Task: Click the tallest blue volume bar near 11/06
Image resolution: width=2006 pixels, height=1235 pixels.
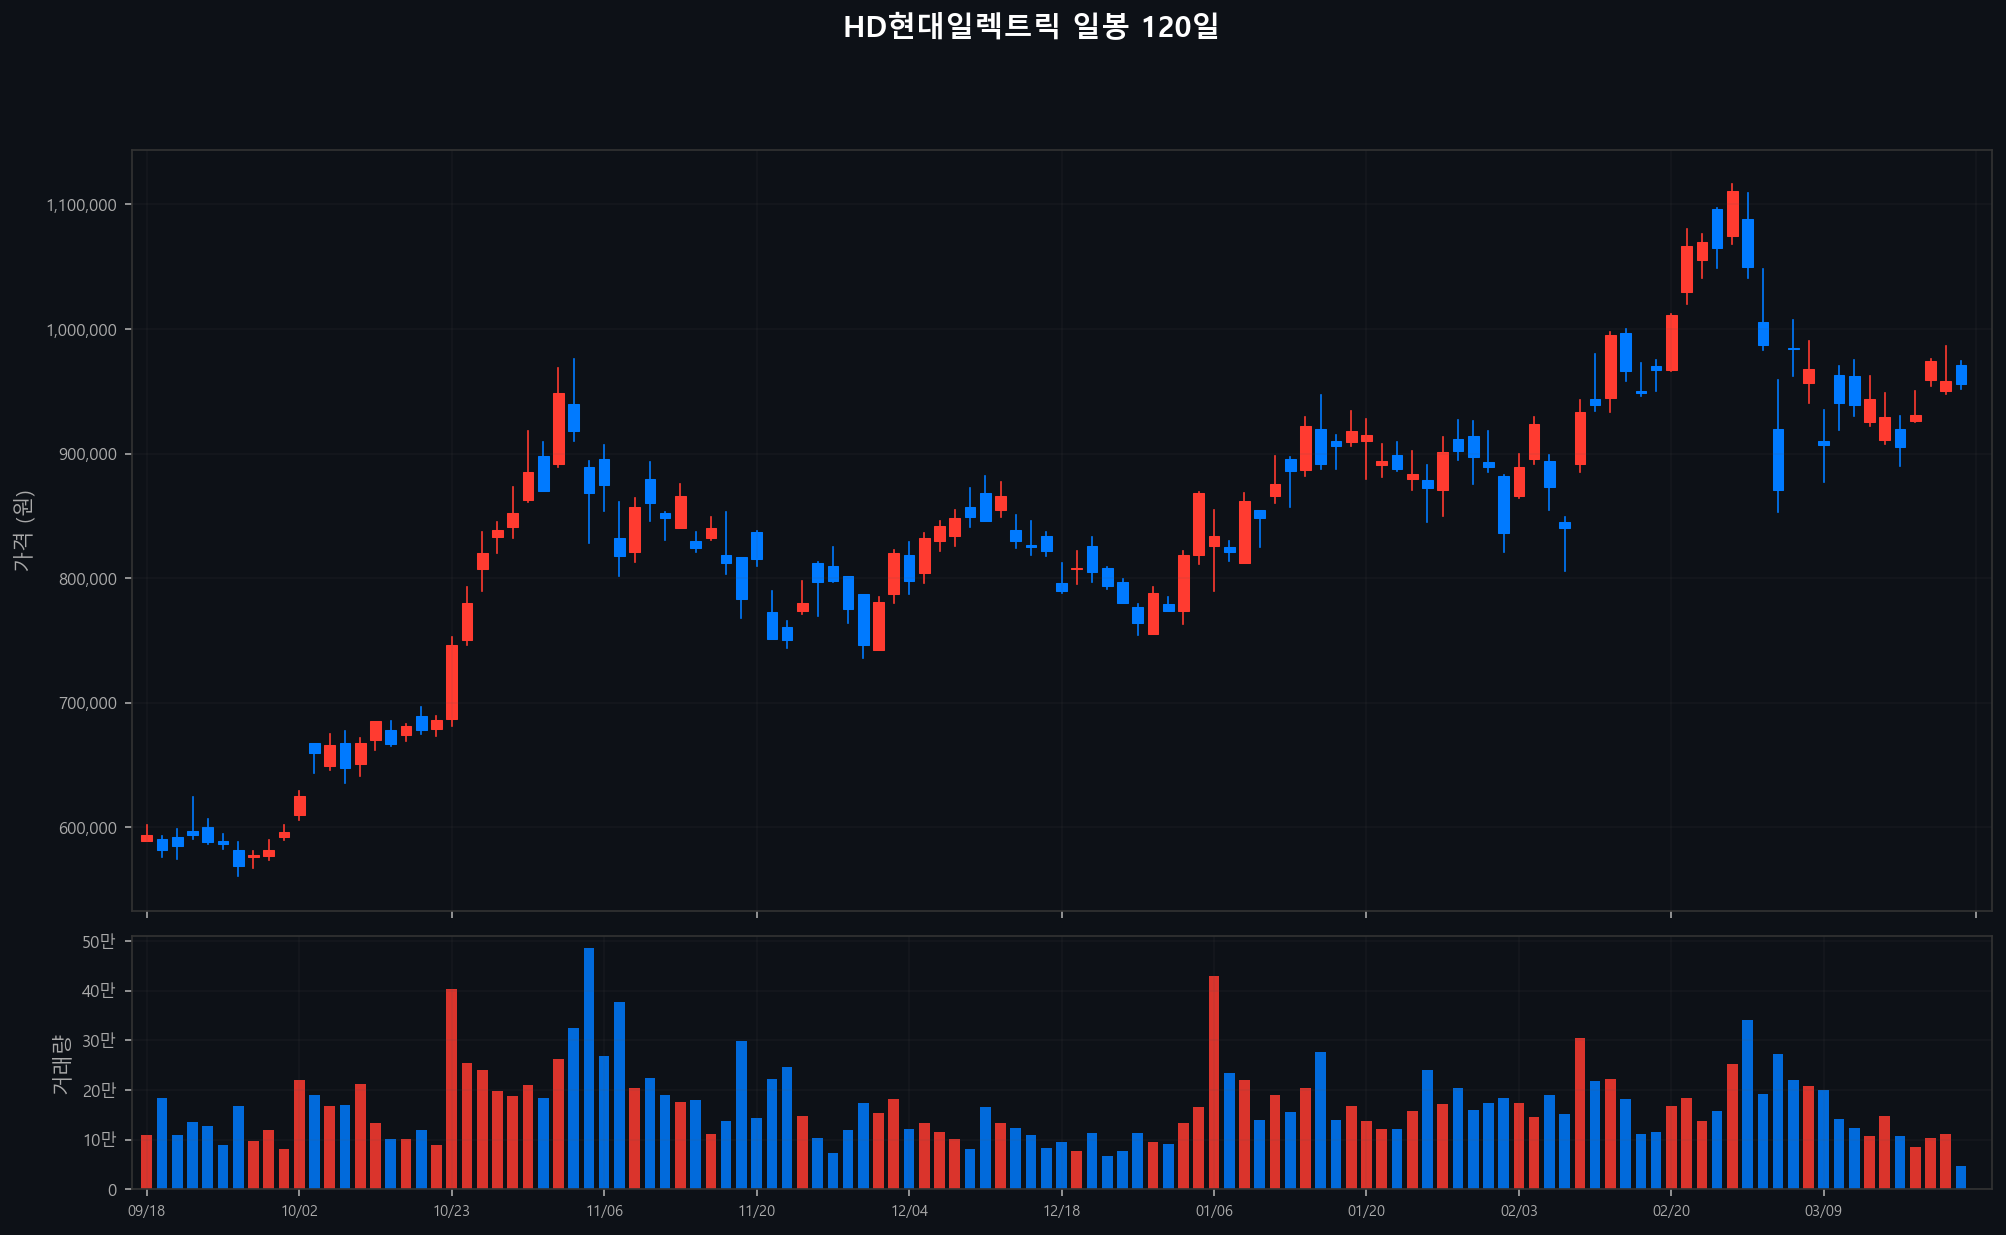Action: pos(589,1068)
